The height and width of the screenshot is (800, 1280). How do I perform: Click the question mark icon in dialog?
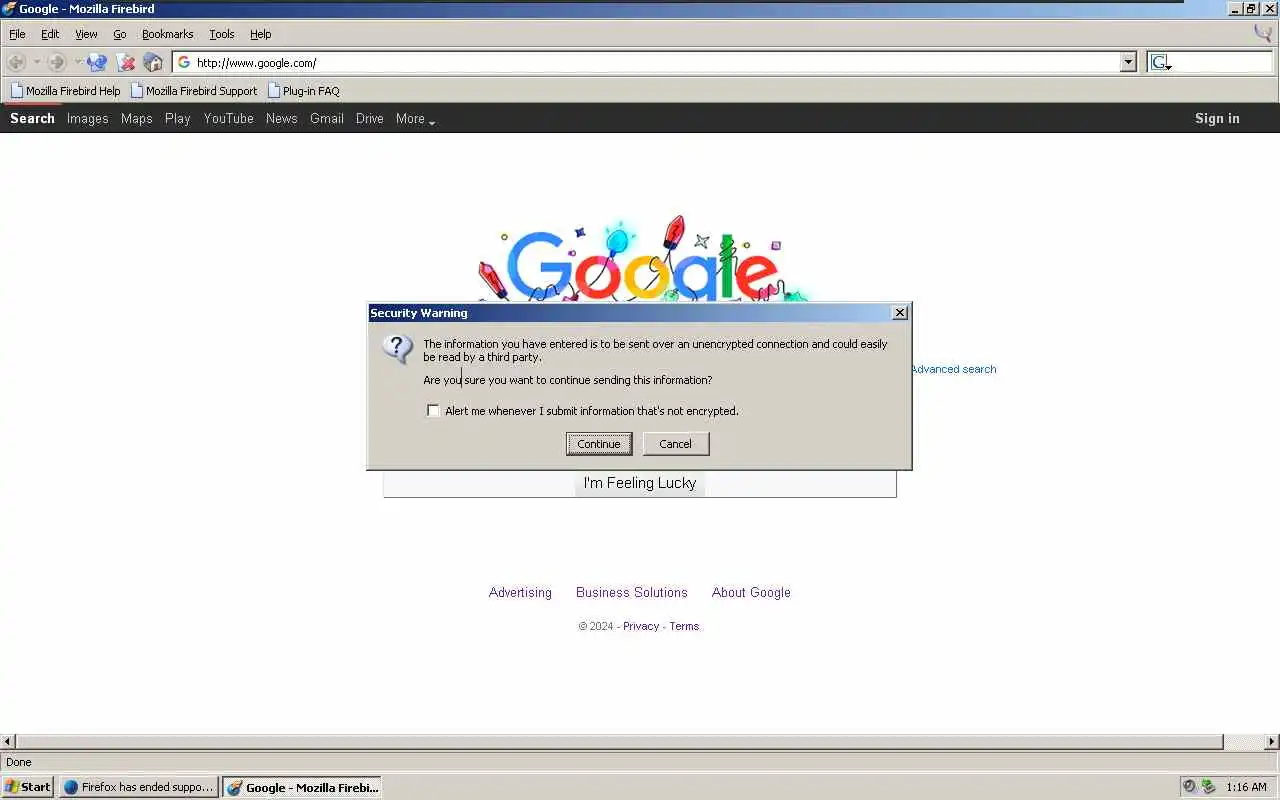click(x=397, y=349)
